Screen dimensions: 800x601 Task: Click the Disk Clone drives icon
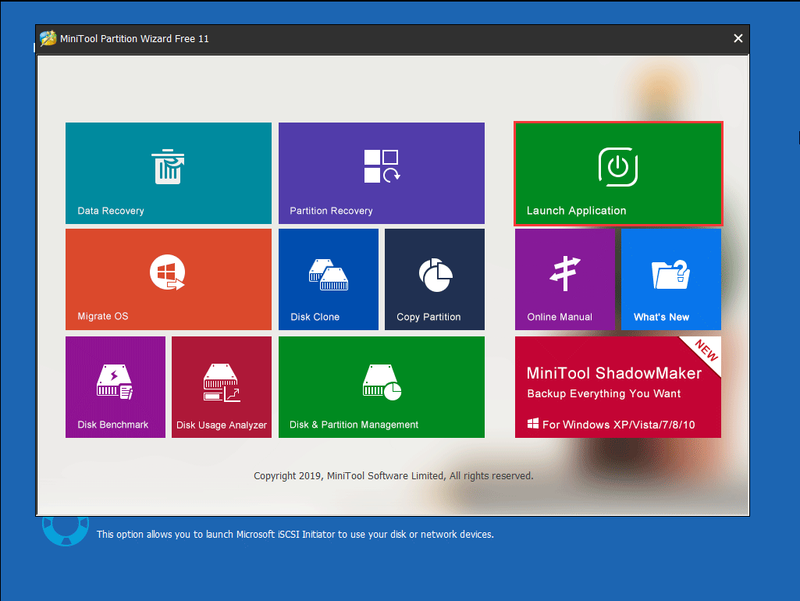(329, 275)
